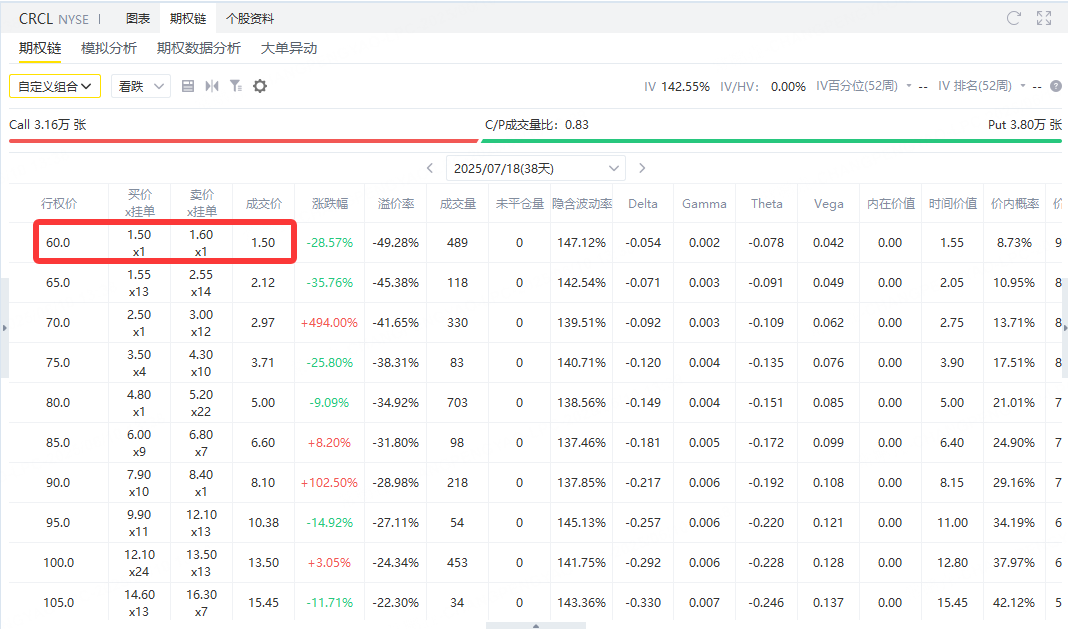Viewport: 1068px width, 629px height.
Task: Open the option chain filter icon
Action: coord(236,86)
